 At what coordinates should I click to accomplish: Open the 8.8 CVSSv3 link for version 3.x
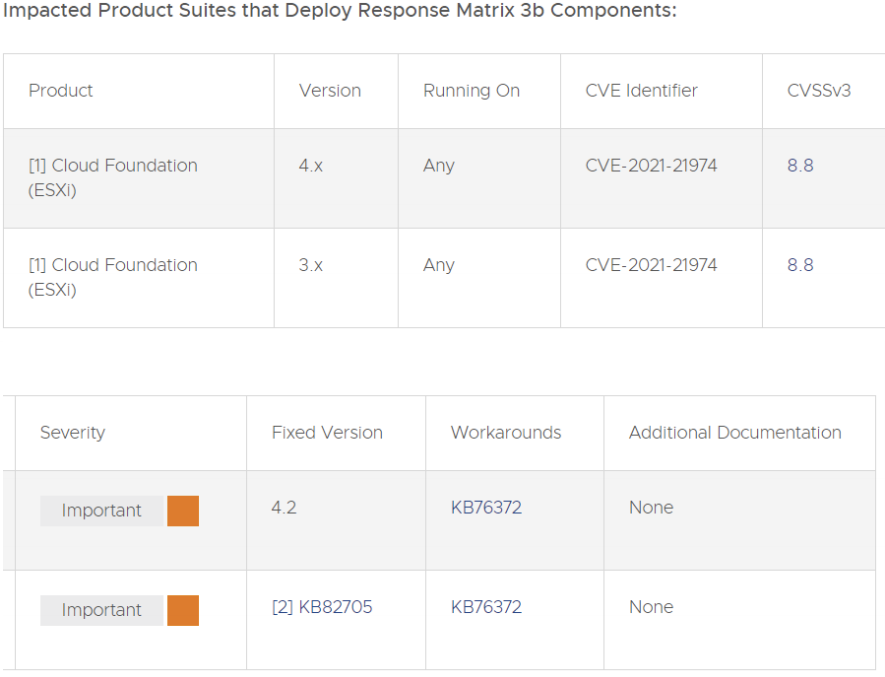(x=800, y=265)
